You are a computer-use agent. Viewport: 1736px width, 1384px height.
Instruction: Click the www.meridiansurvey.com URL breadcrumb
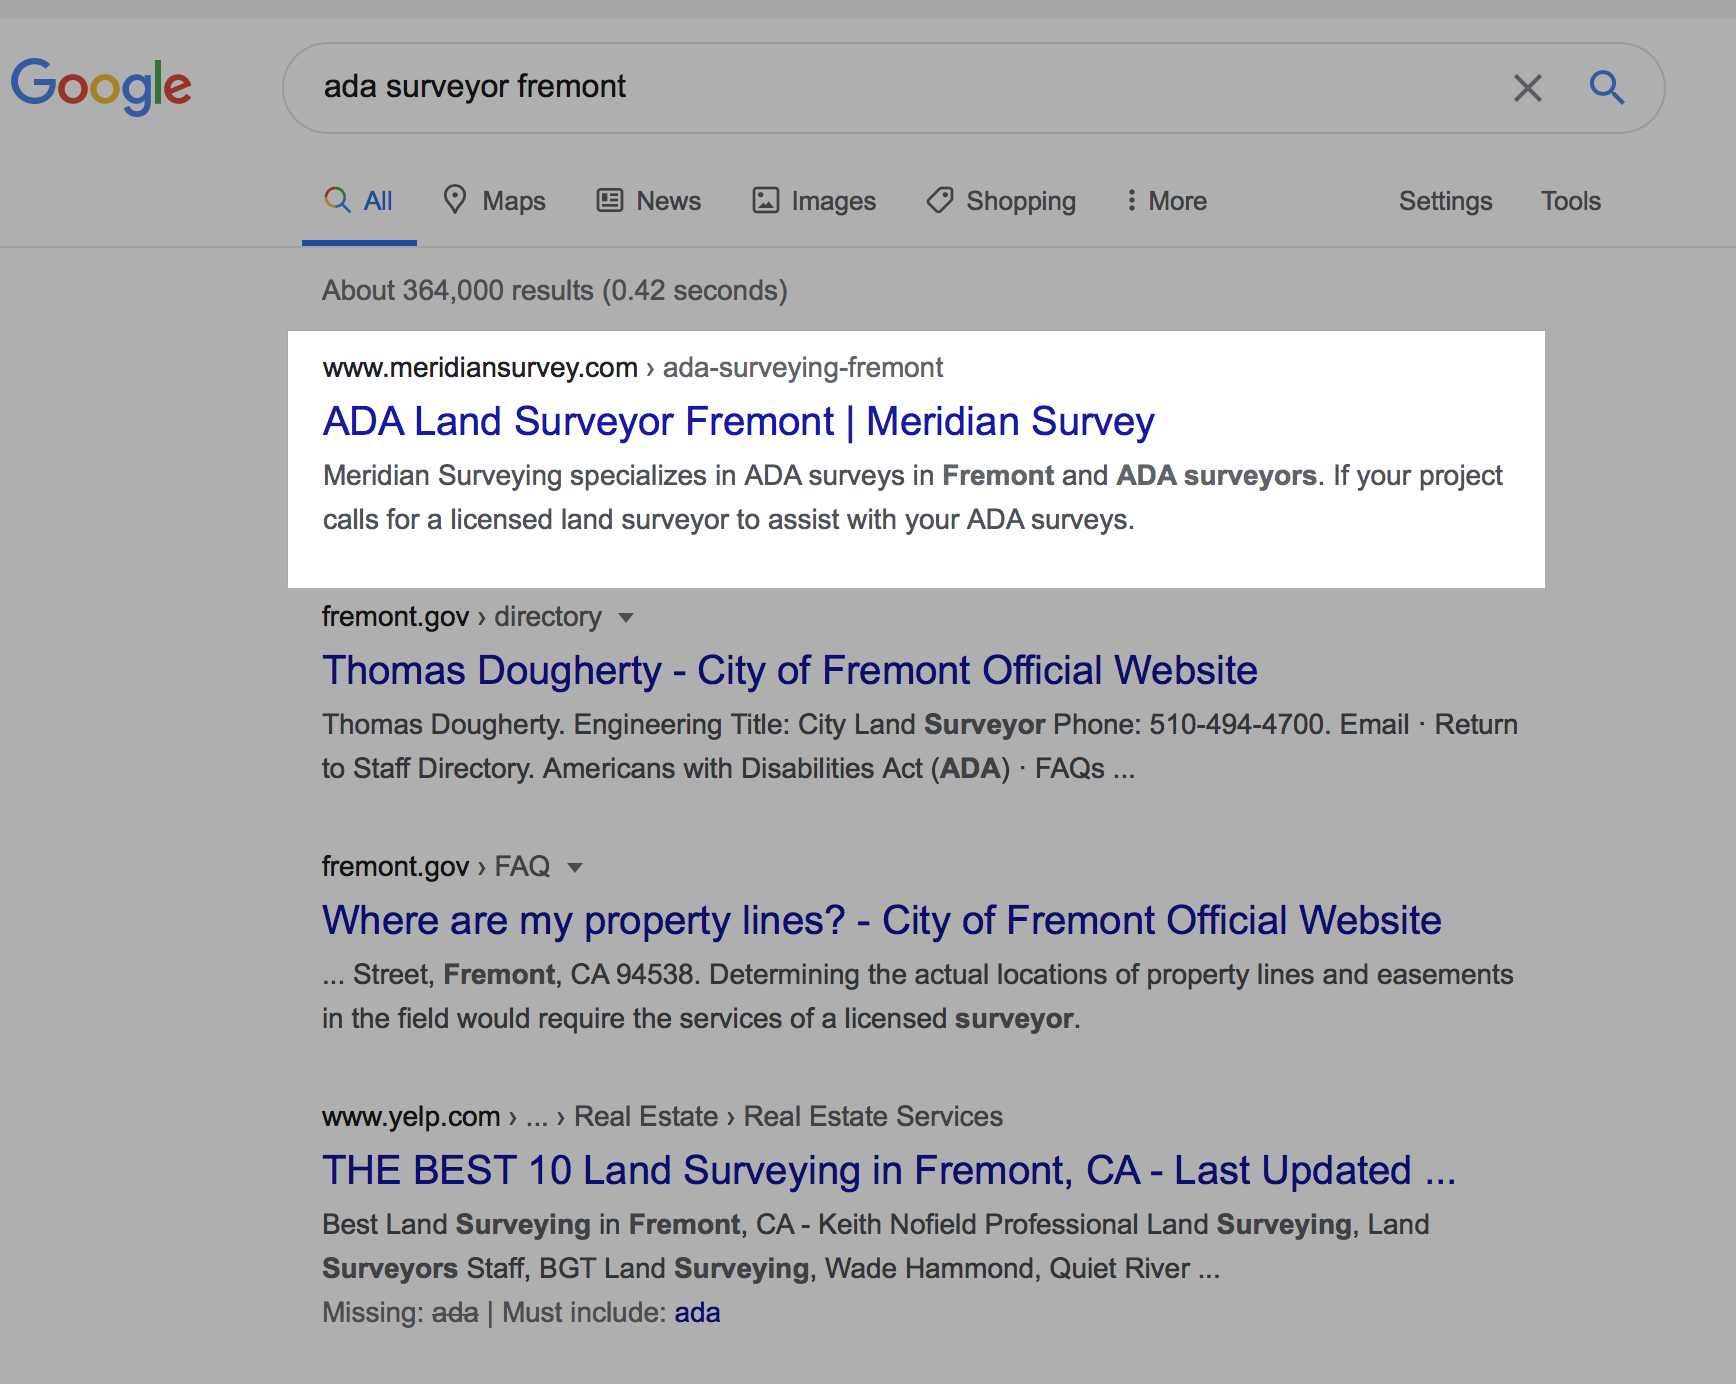(480, 368)
